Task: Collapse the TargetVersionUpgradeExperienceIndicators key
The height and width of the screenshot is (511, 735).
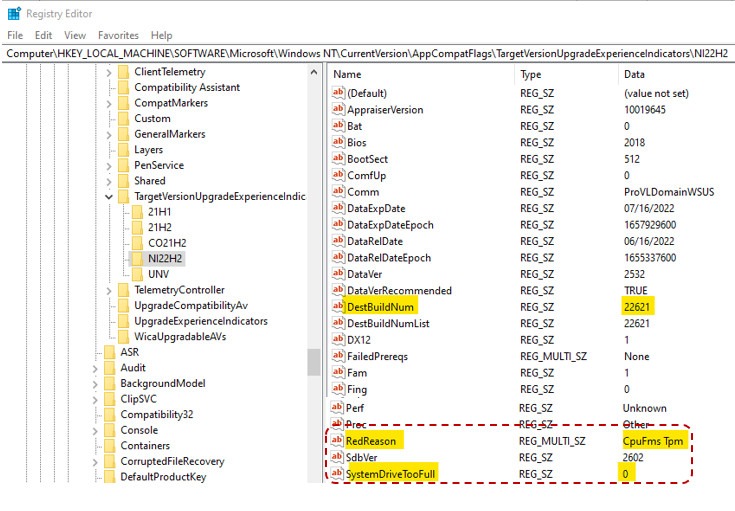Action: pos(109,196)
